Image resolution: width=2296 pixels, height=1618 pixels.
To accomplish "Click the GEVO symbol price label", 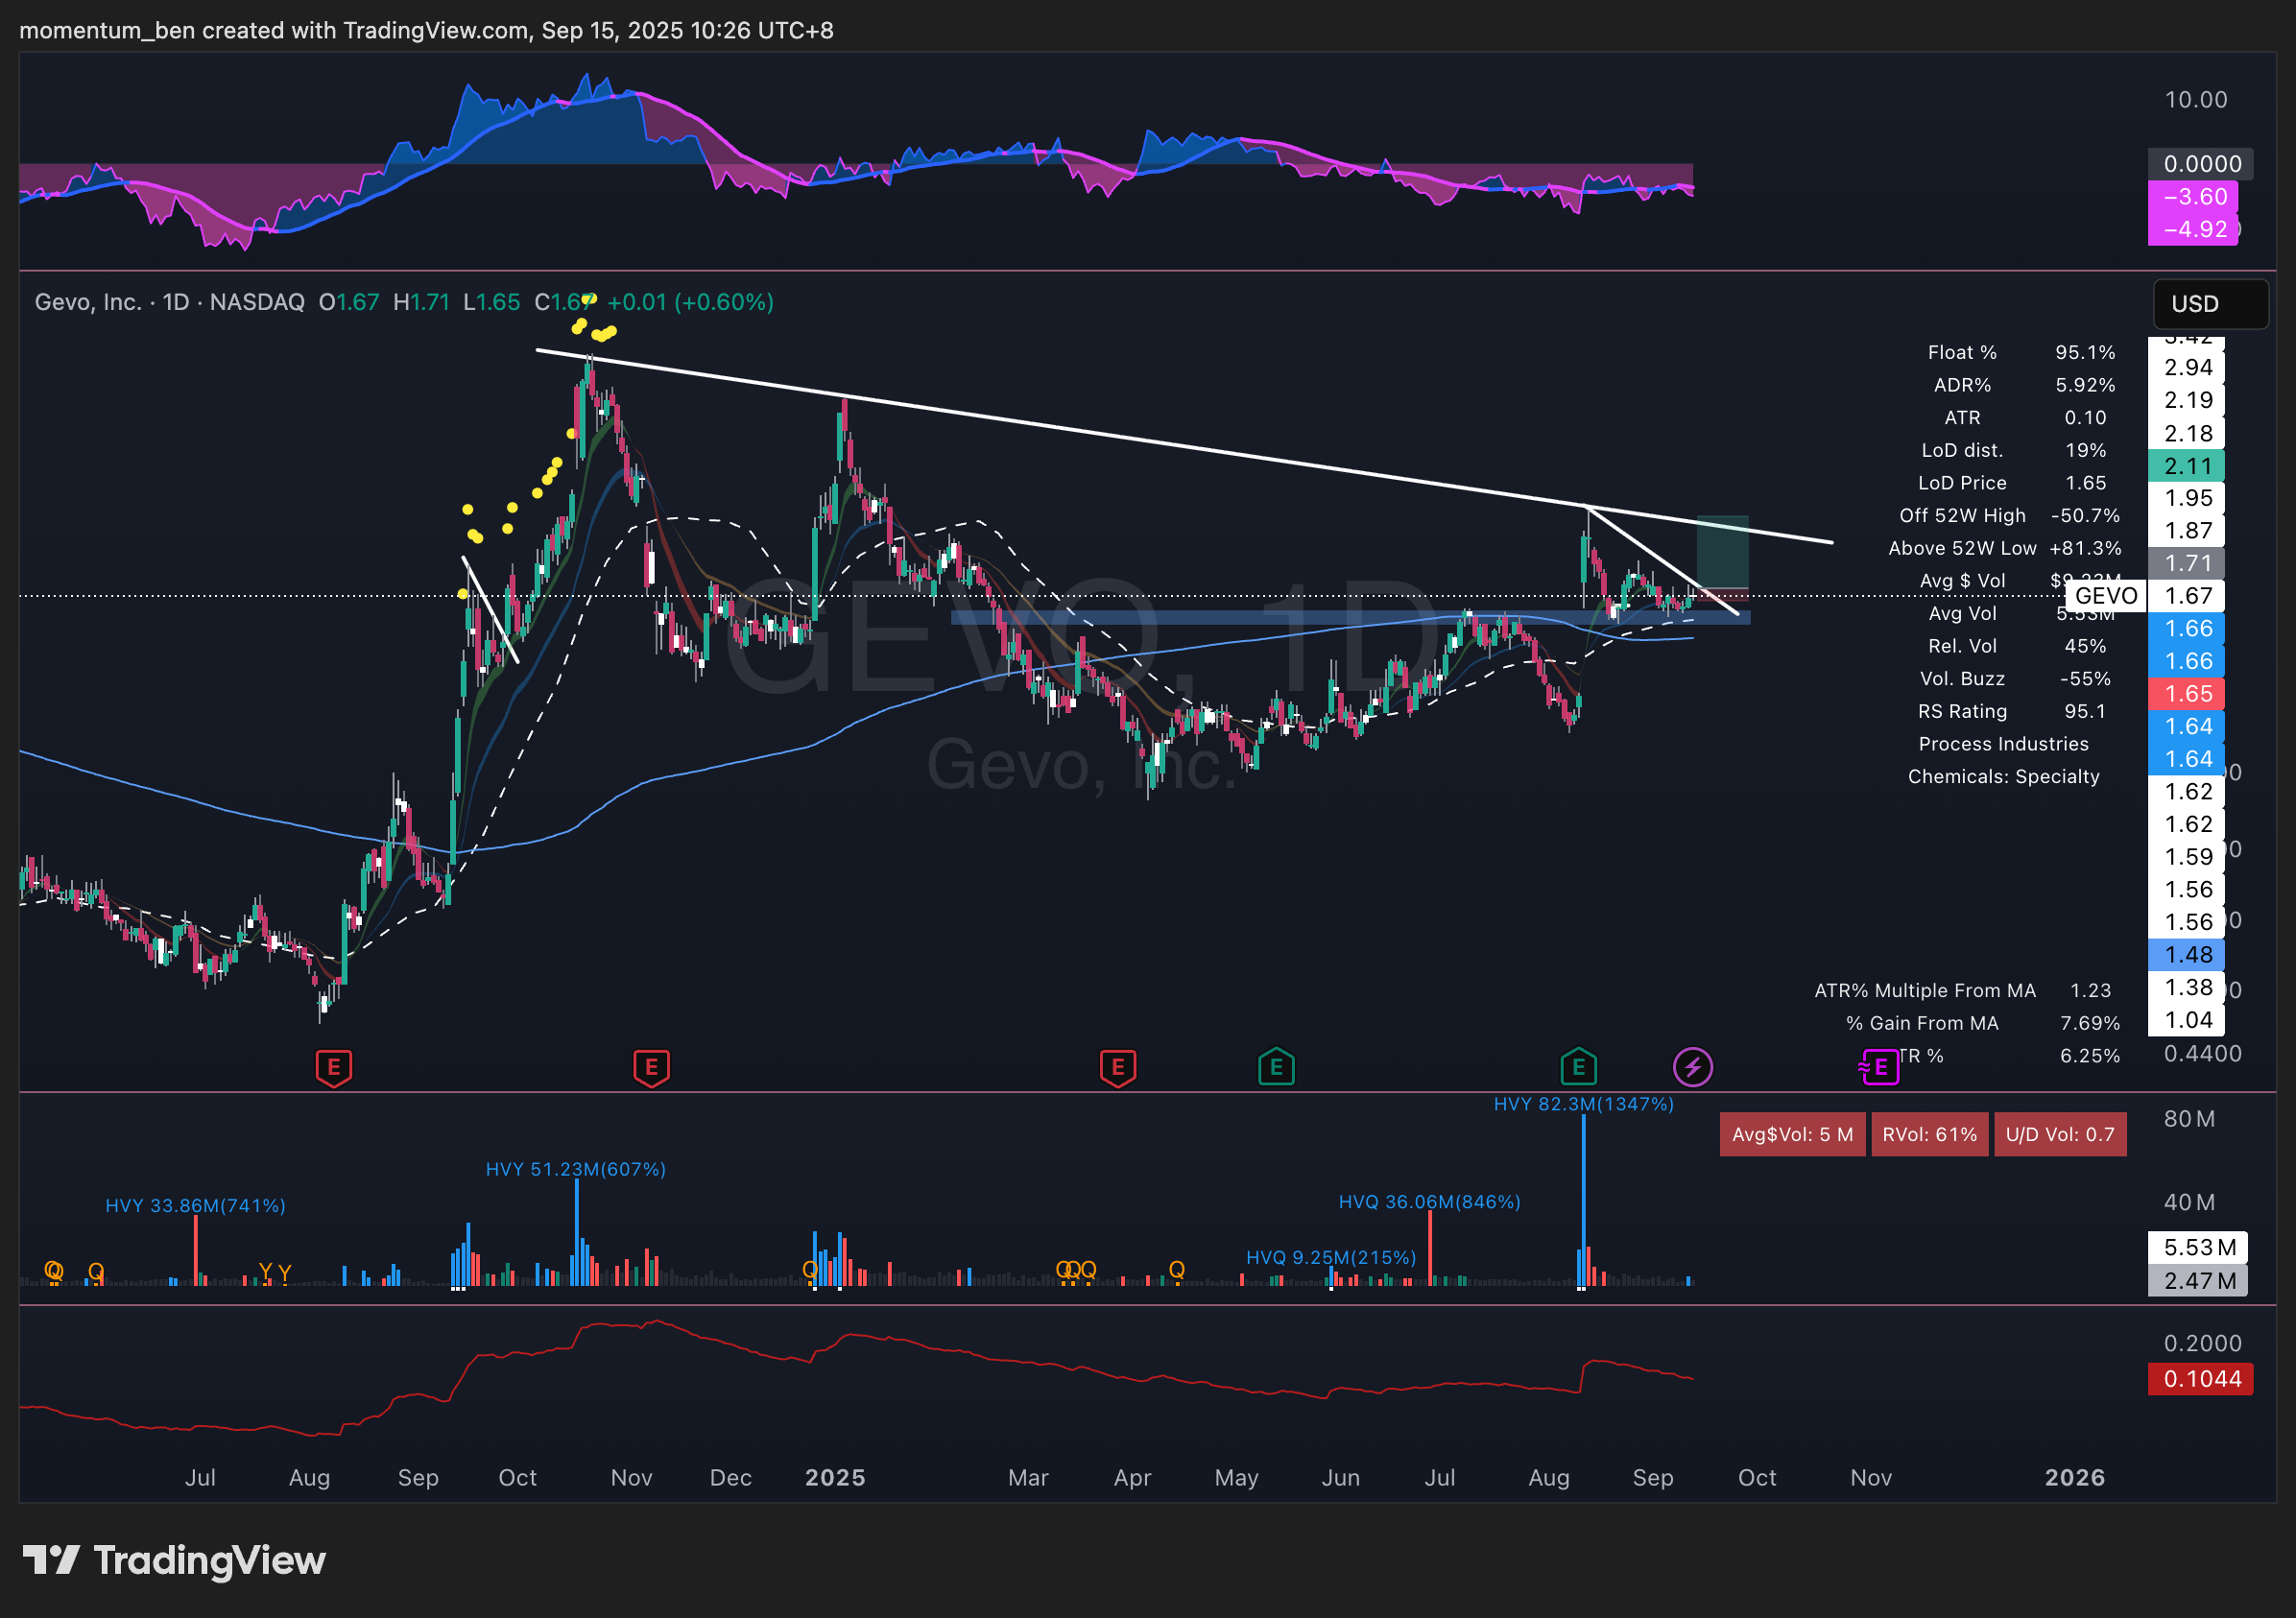I will coord(2105,596).
